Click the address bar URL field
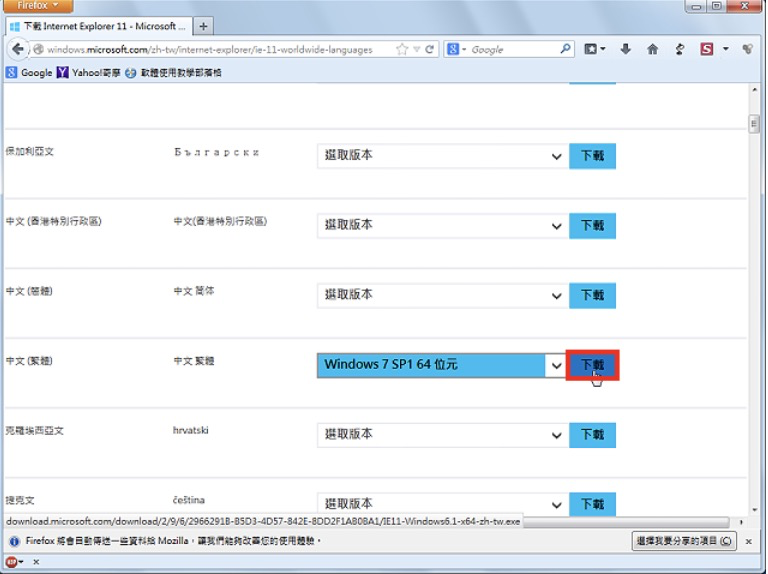This screenshot has width=768, height=574. tap(211, 49)
